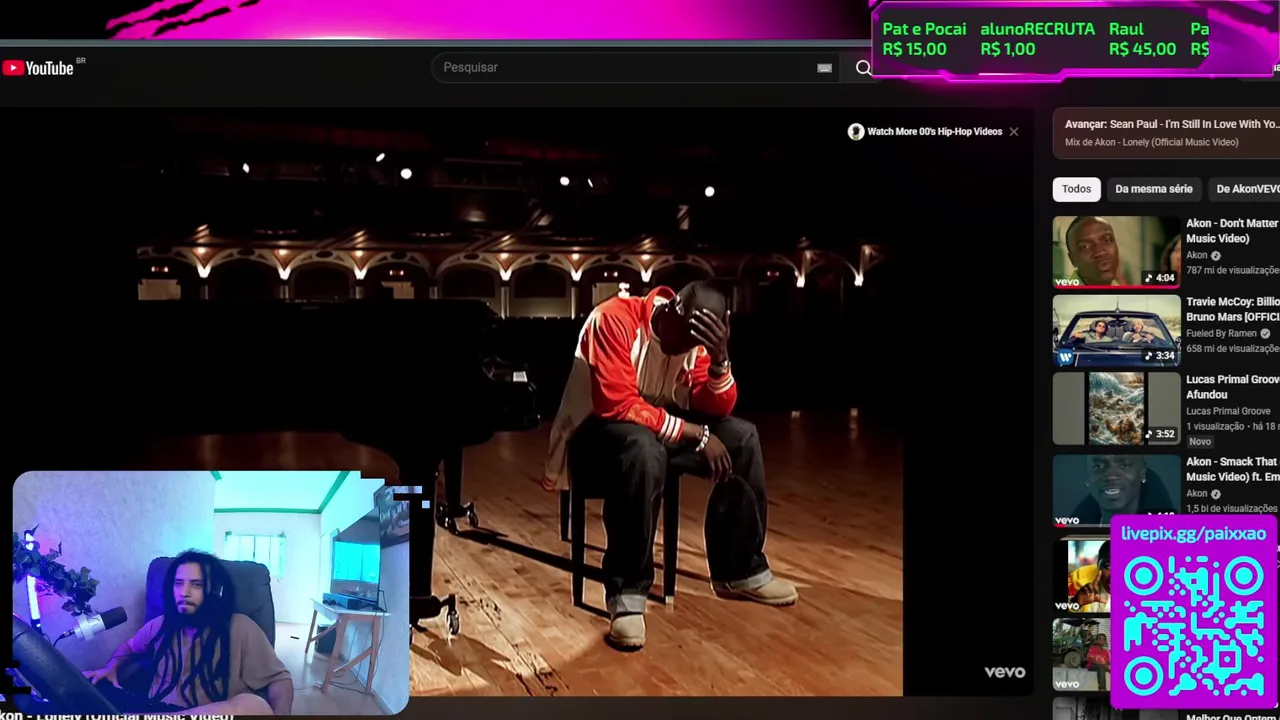Click the livepix.gg/paixxao QR code
Image resolution: width=1280 pixels, height=720 pixels.
tap(1194, 626)
